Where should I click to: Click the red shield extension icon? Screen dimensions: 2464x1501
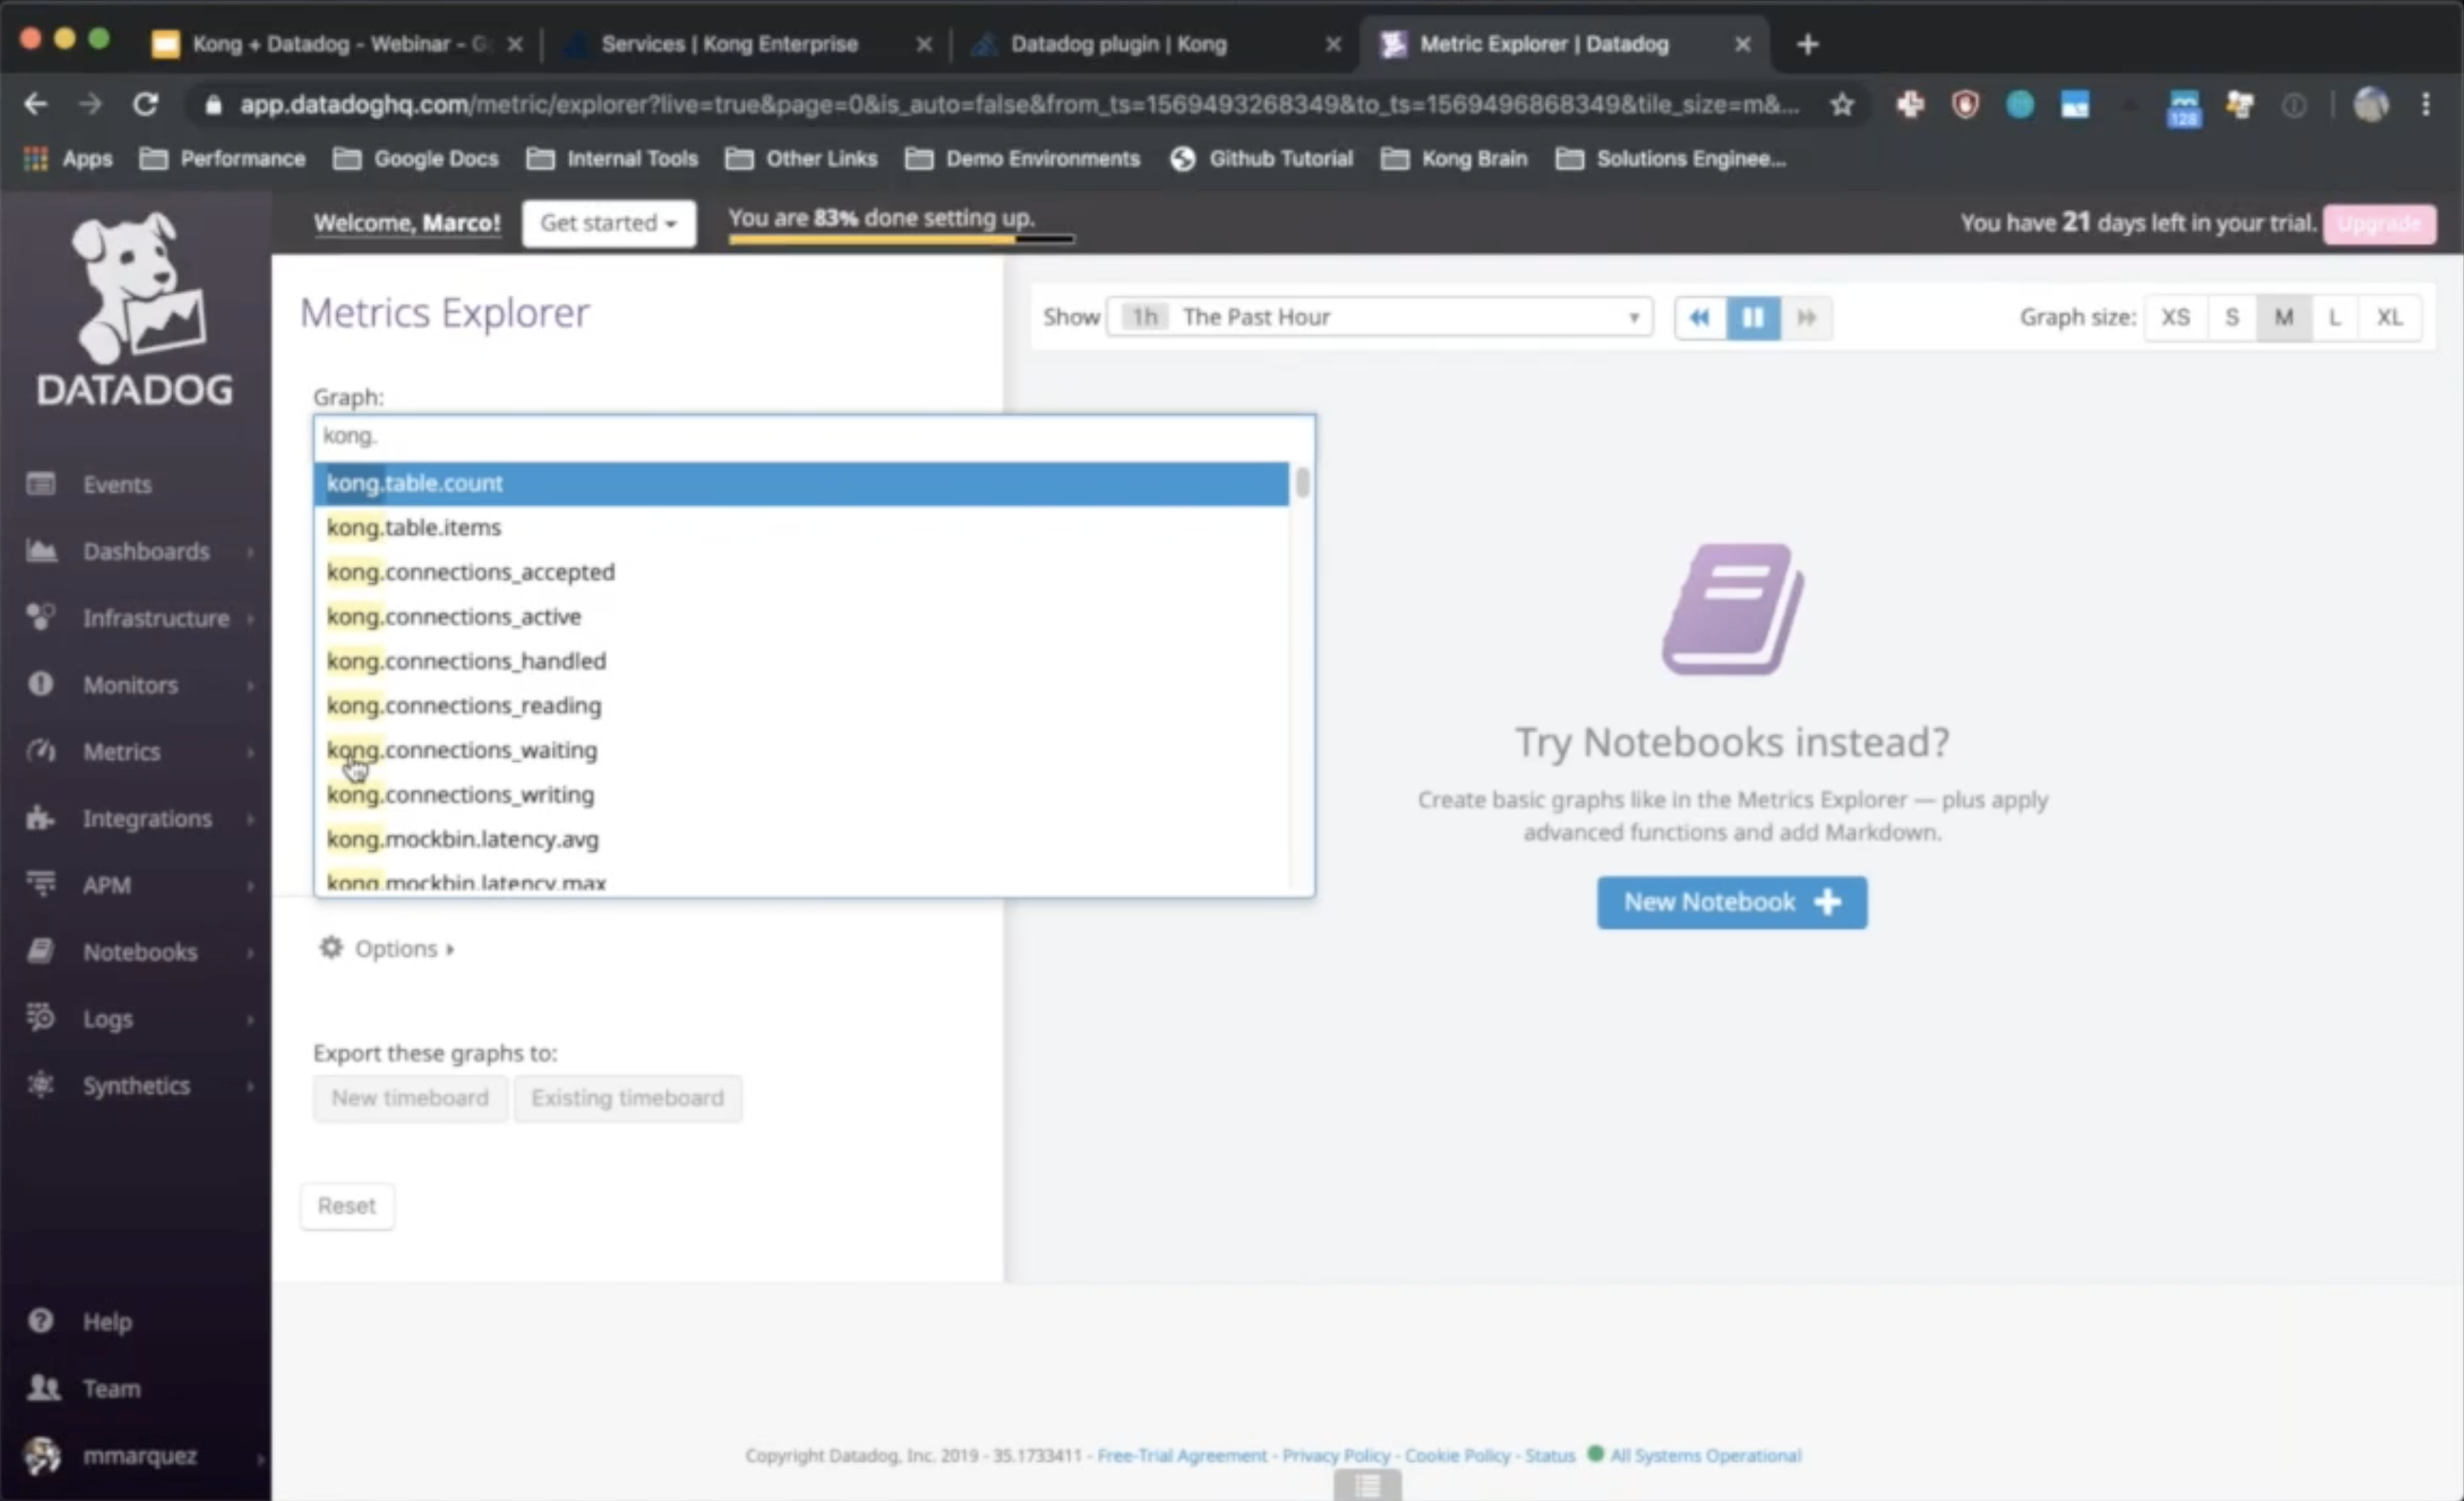(1965, 104)
